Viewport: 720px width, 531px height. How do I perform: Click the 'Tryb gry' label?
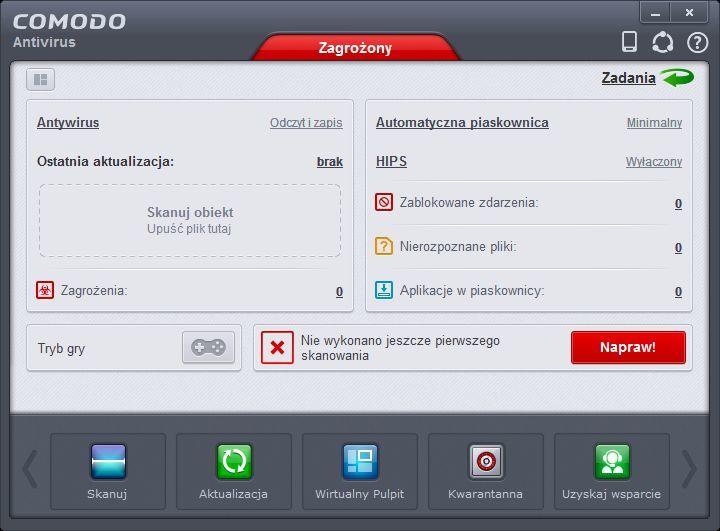tap(61, 349)
